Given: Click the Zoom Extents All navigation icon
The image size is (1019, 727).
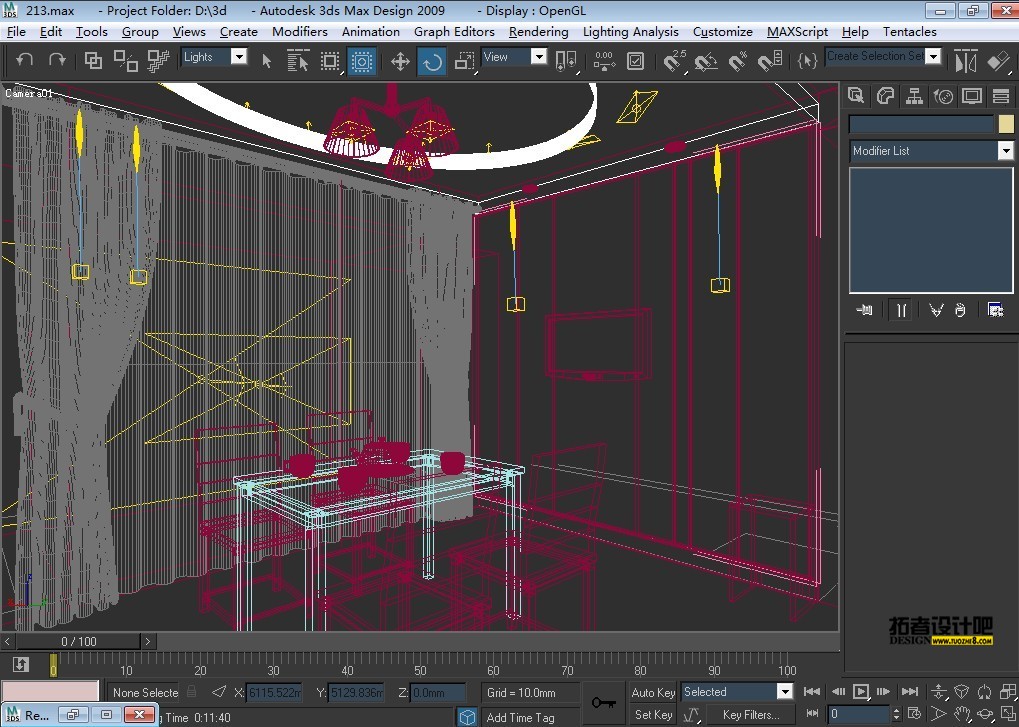Looking at the screenshot, I should pyautogui.click(x=1008, y=692).
